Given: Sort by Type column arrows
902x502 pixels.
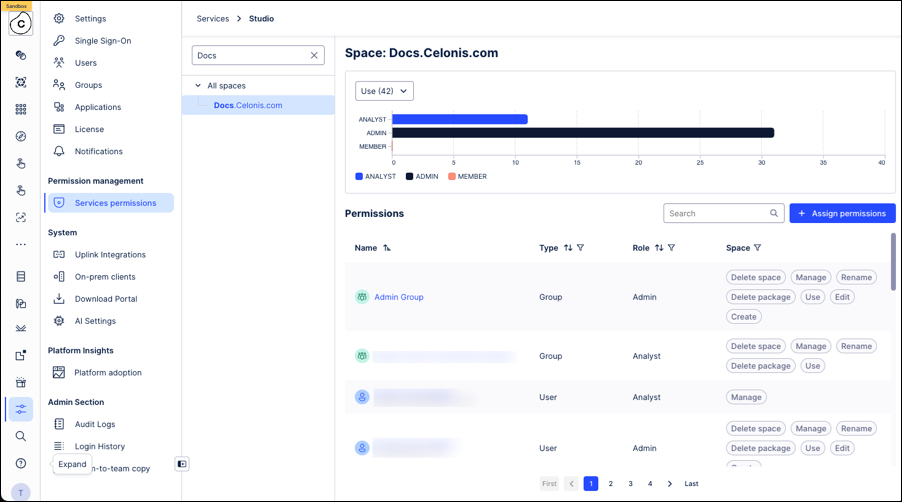Looking at the screenshot, I should point(568,248).
